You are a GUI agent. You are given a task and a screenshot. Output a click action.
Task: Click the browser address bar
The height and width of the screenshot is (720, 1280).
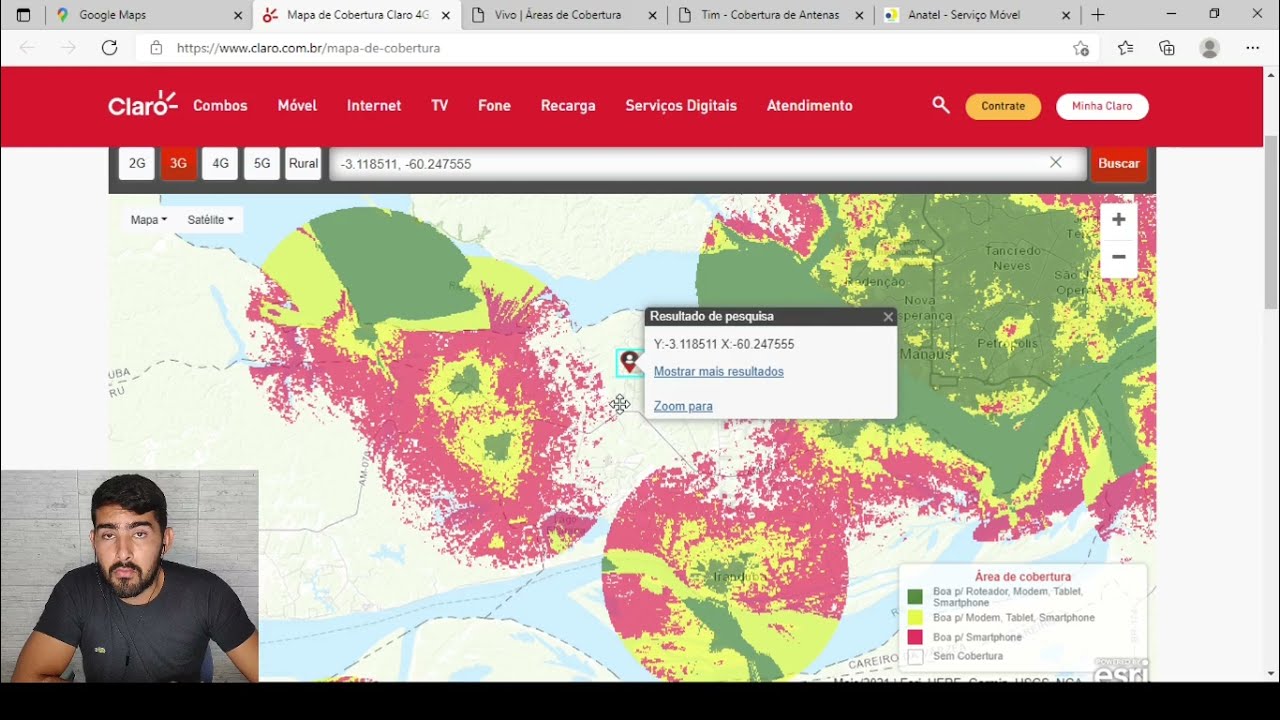point(618,48)
